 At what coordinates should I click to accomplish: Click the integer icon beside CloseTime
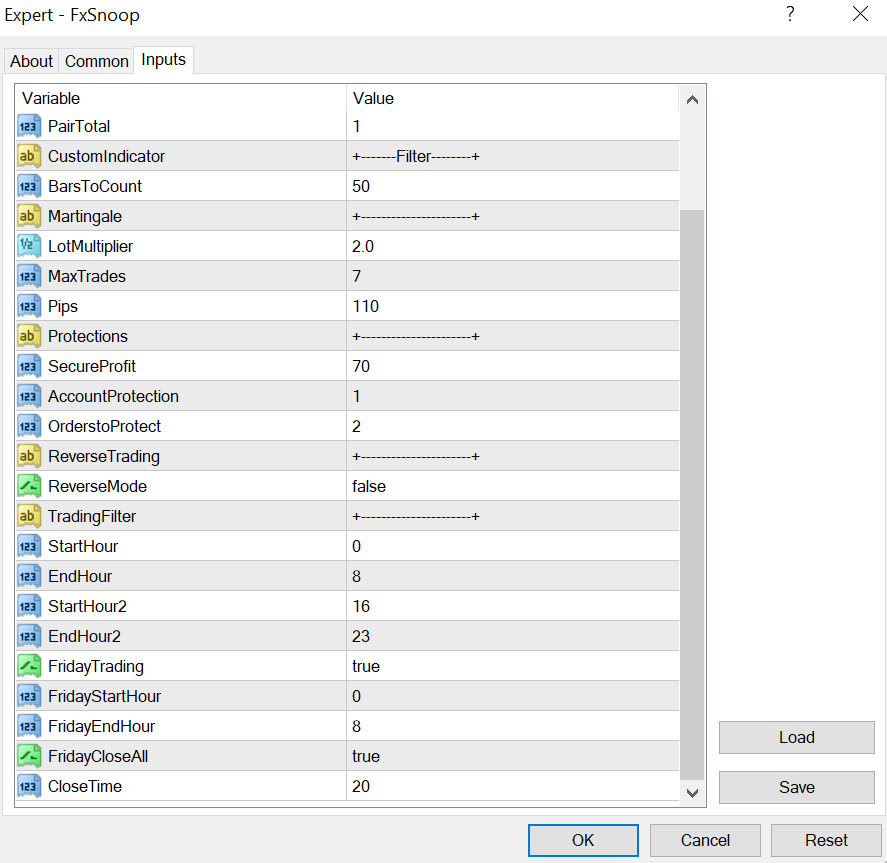(x=29, y=786)
